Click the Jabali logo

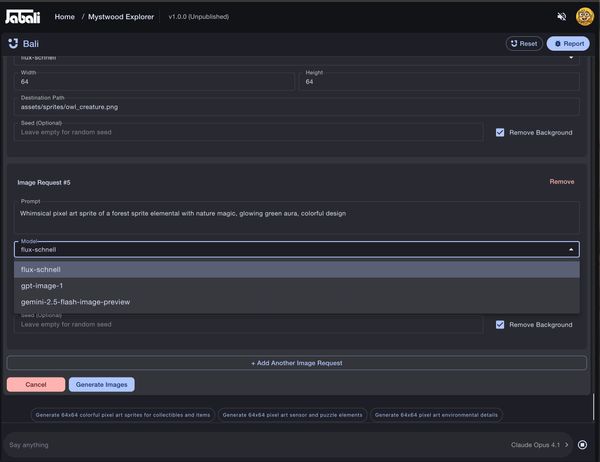tap(22, 16)
